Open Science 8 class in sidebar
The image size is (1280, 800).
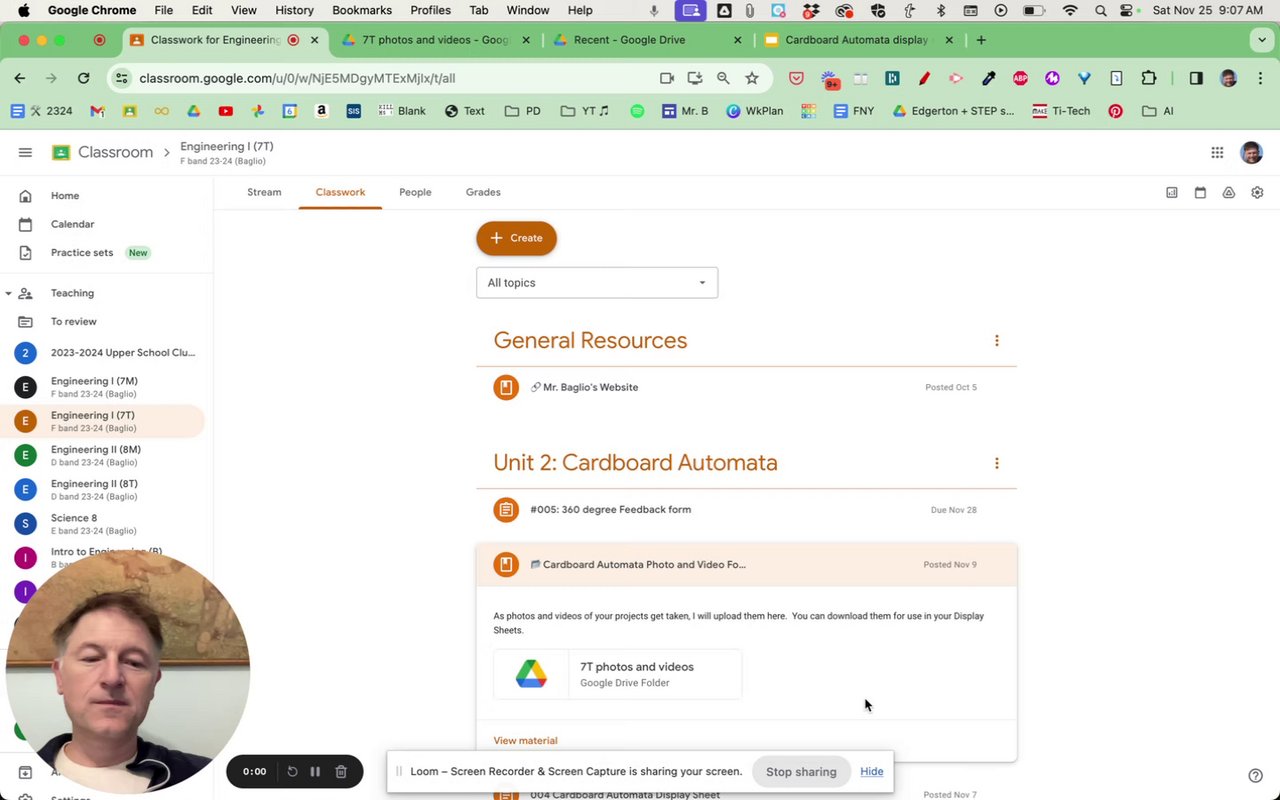coord(103,524)
